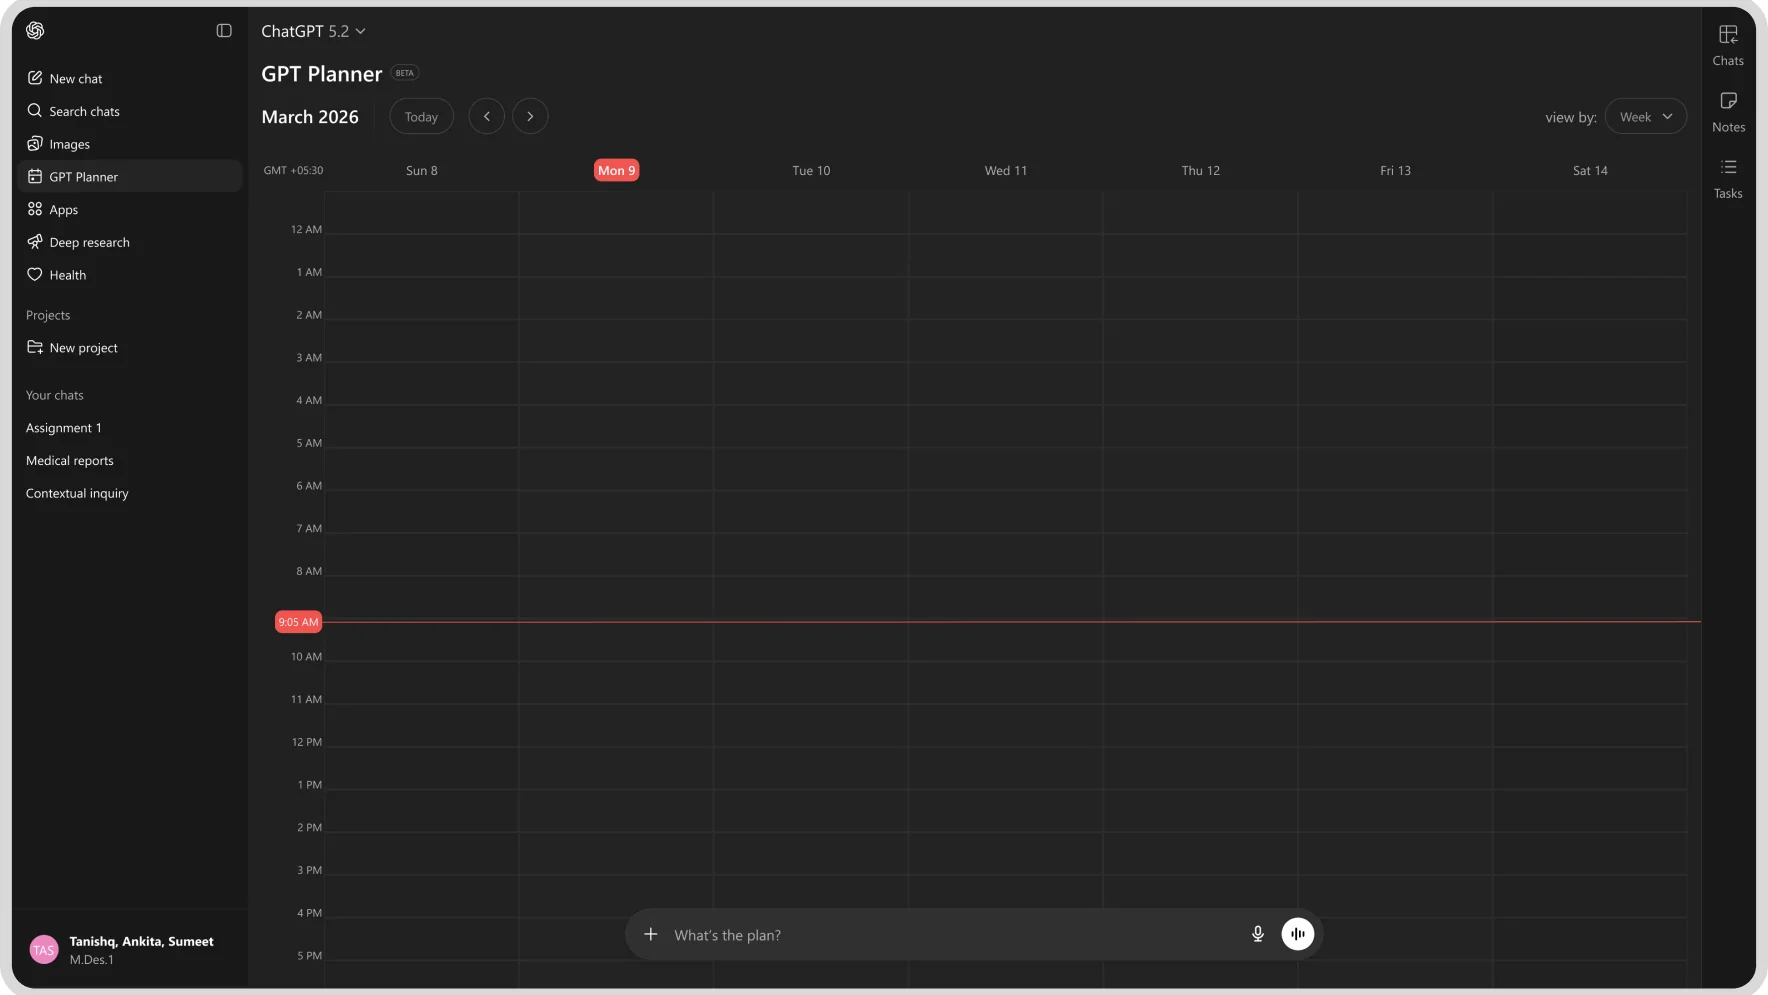Open the Apps page
This screenshot has height=995, width=1768.
tap(130, 209)
